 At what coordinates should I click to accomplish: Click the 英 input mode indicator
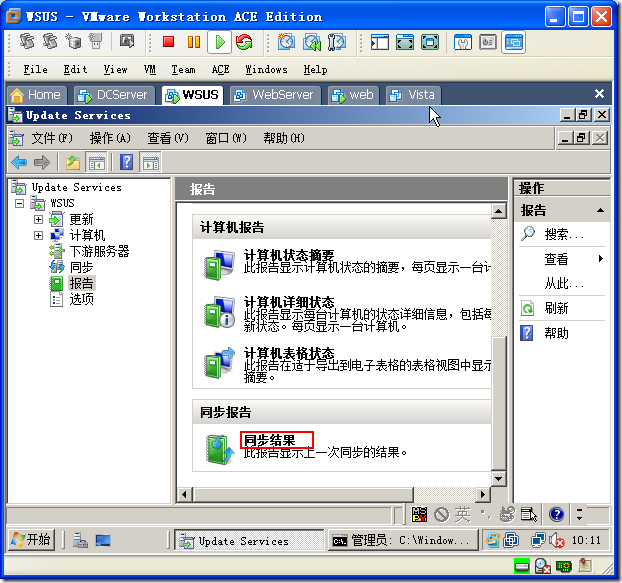point(463,515)
